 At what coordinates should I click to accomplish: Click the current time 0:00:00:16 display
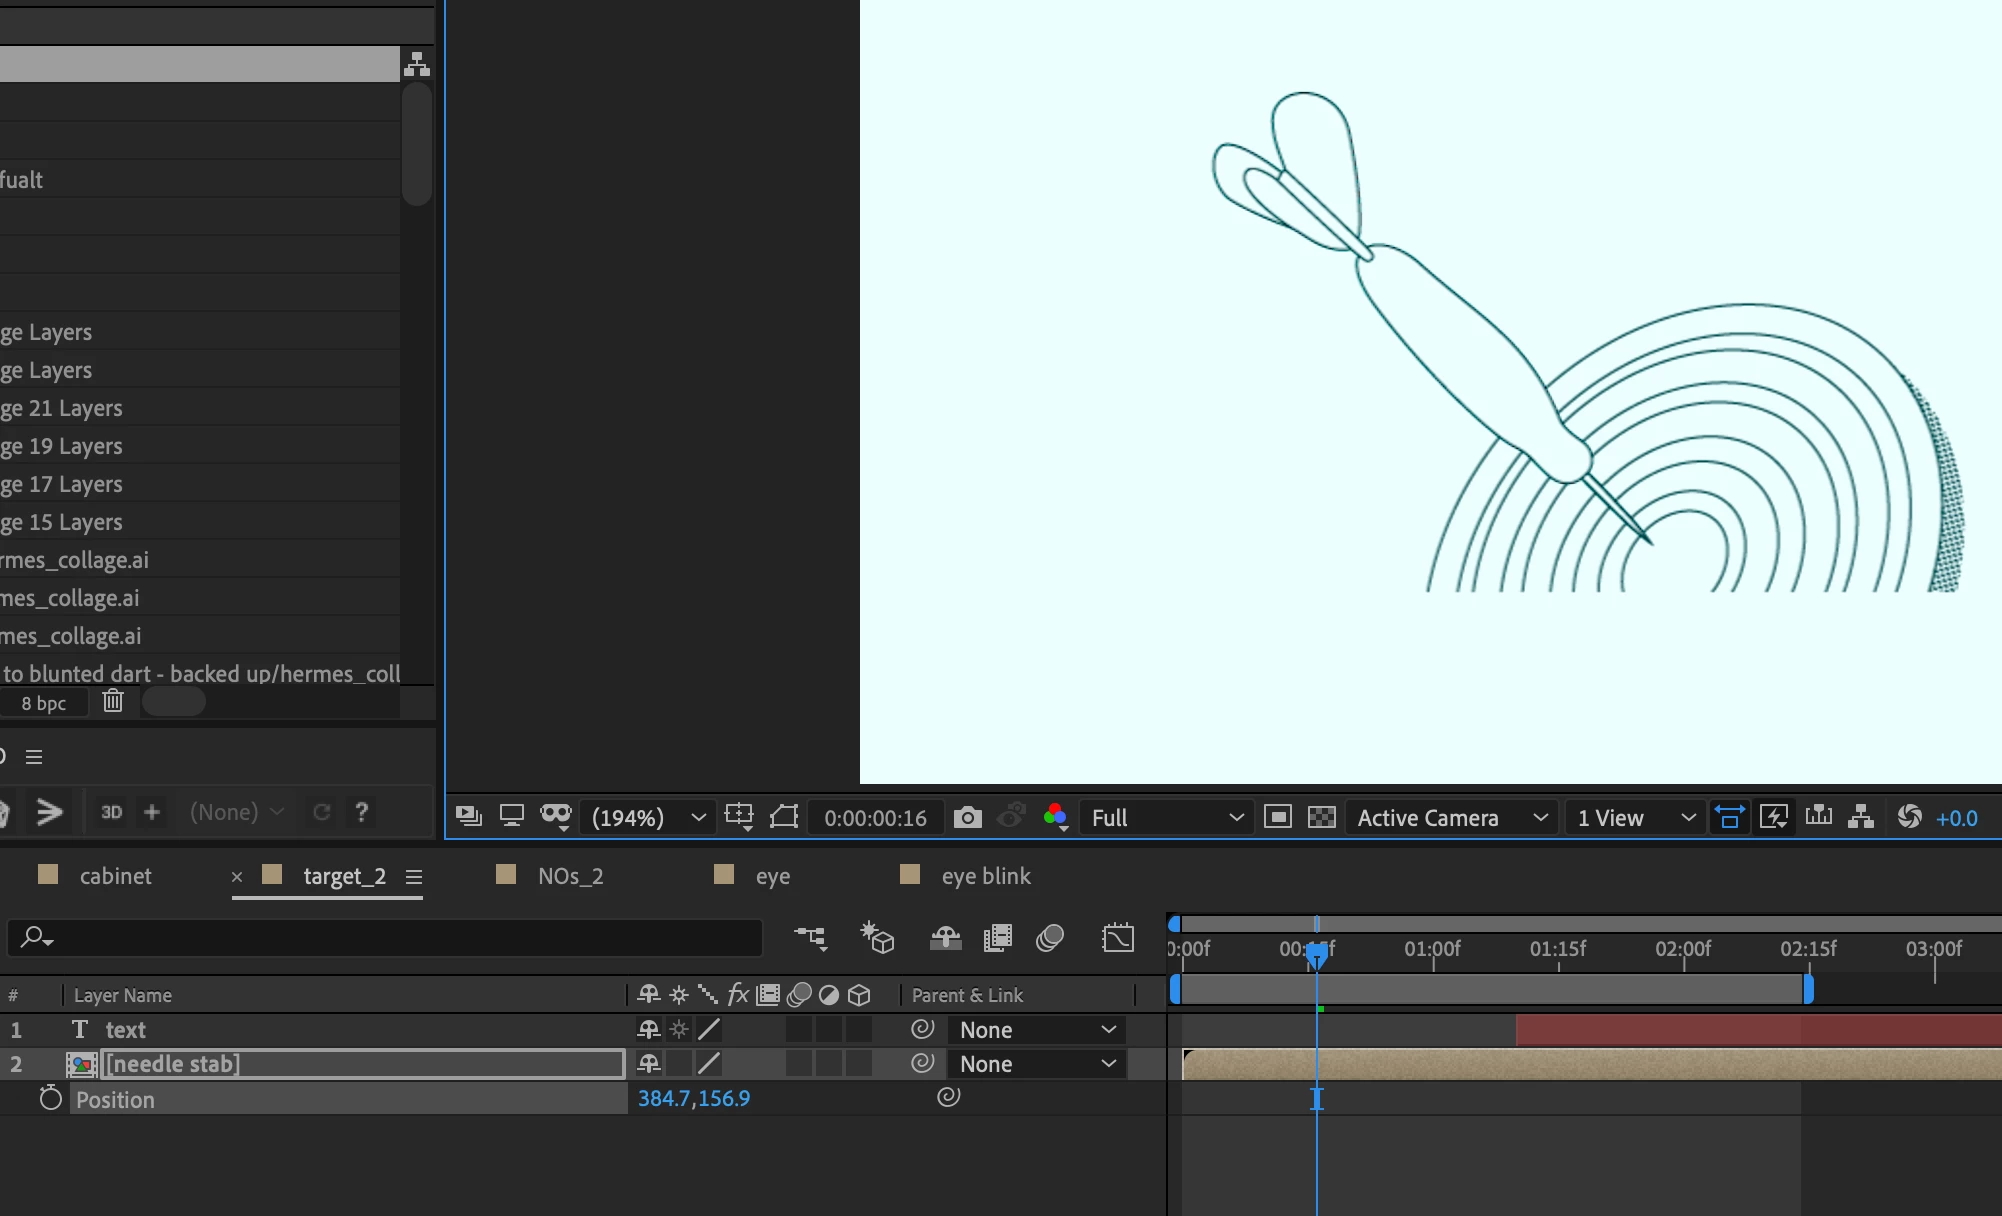(875, 818)
